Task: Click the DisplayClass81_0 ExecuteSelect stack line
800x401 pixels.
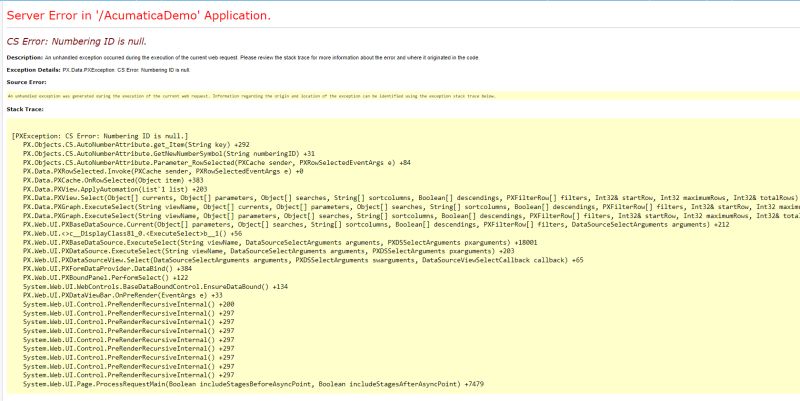Action: 133,233
